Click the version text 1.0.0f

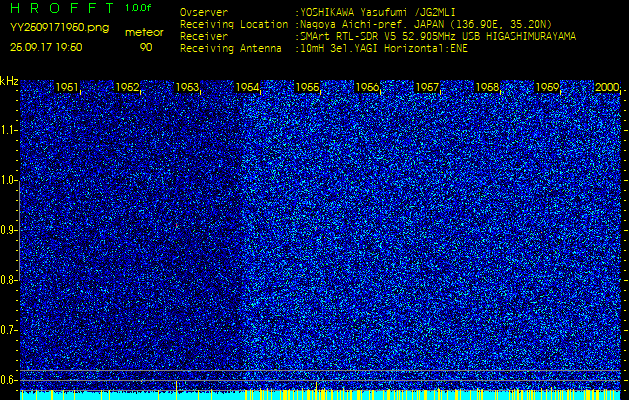(138, 8)
